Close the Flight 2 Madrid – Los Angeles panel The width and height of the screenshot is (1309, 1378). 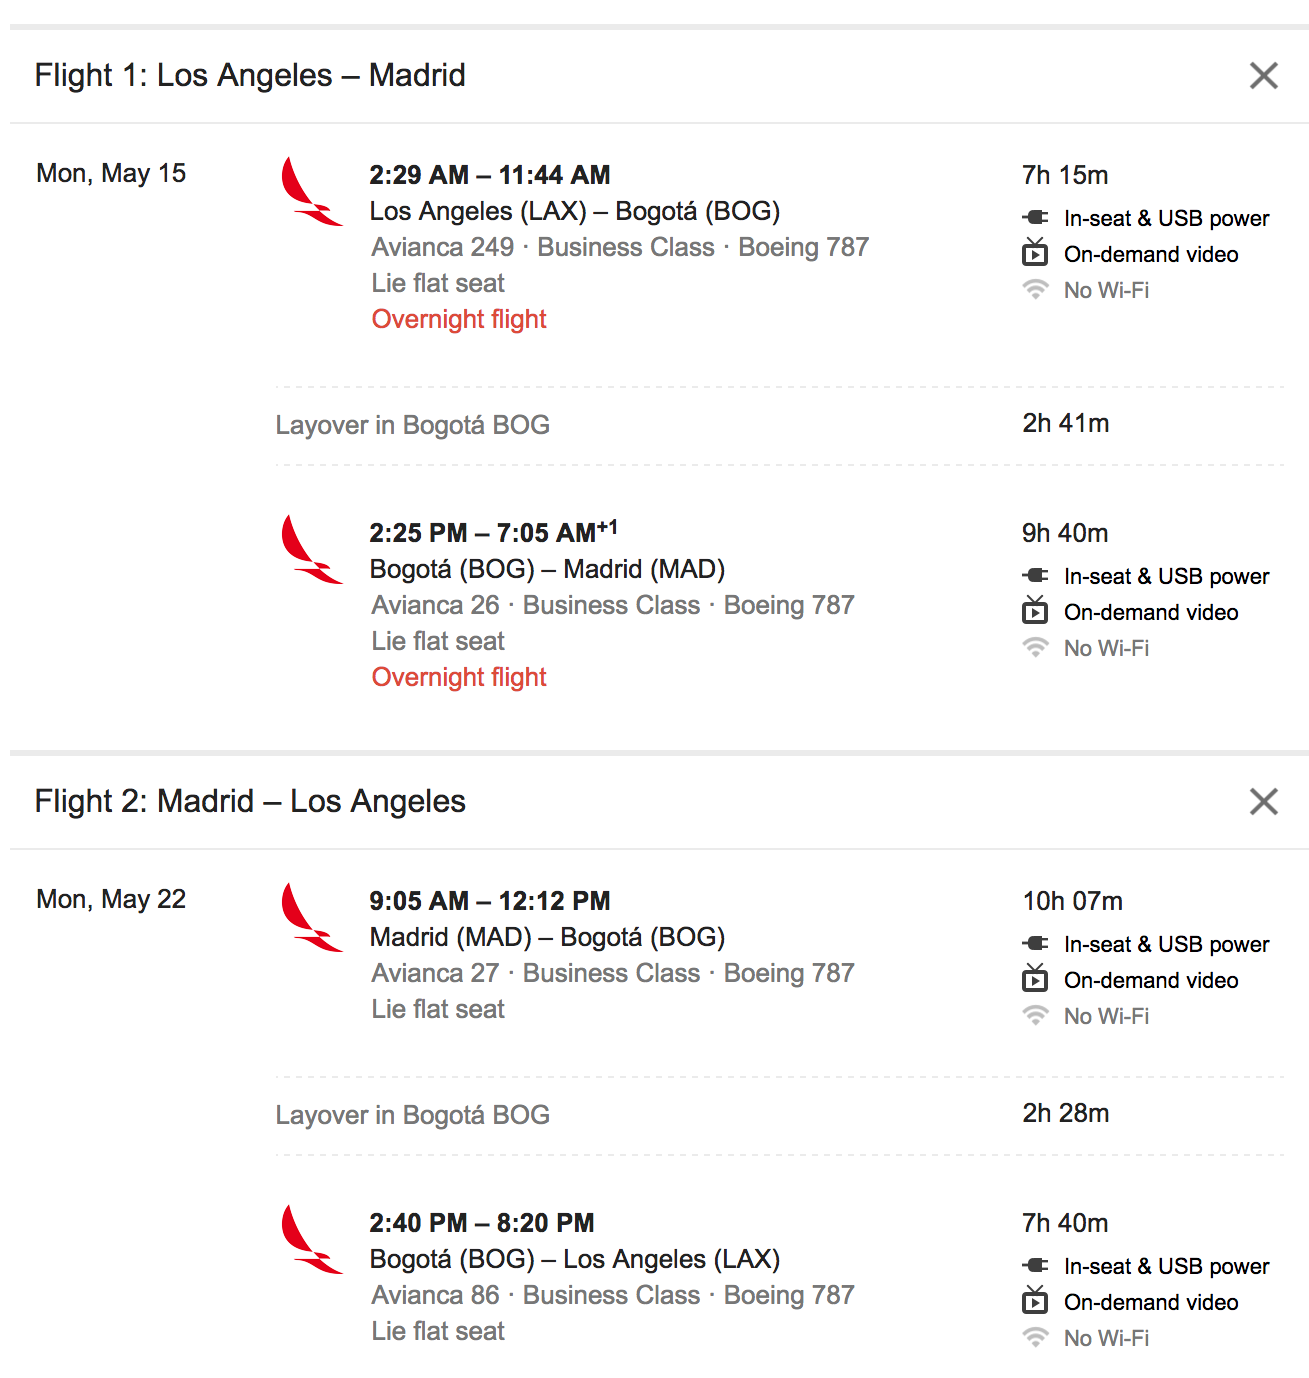pos(1263,801)
